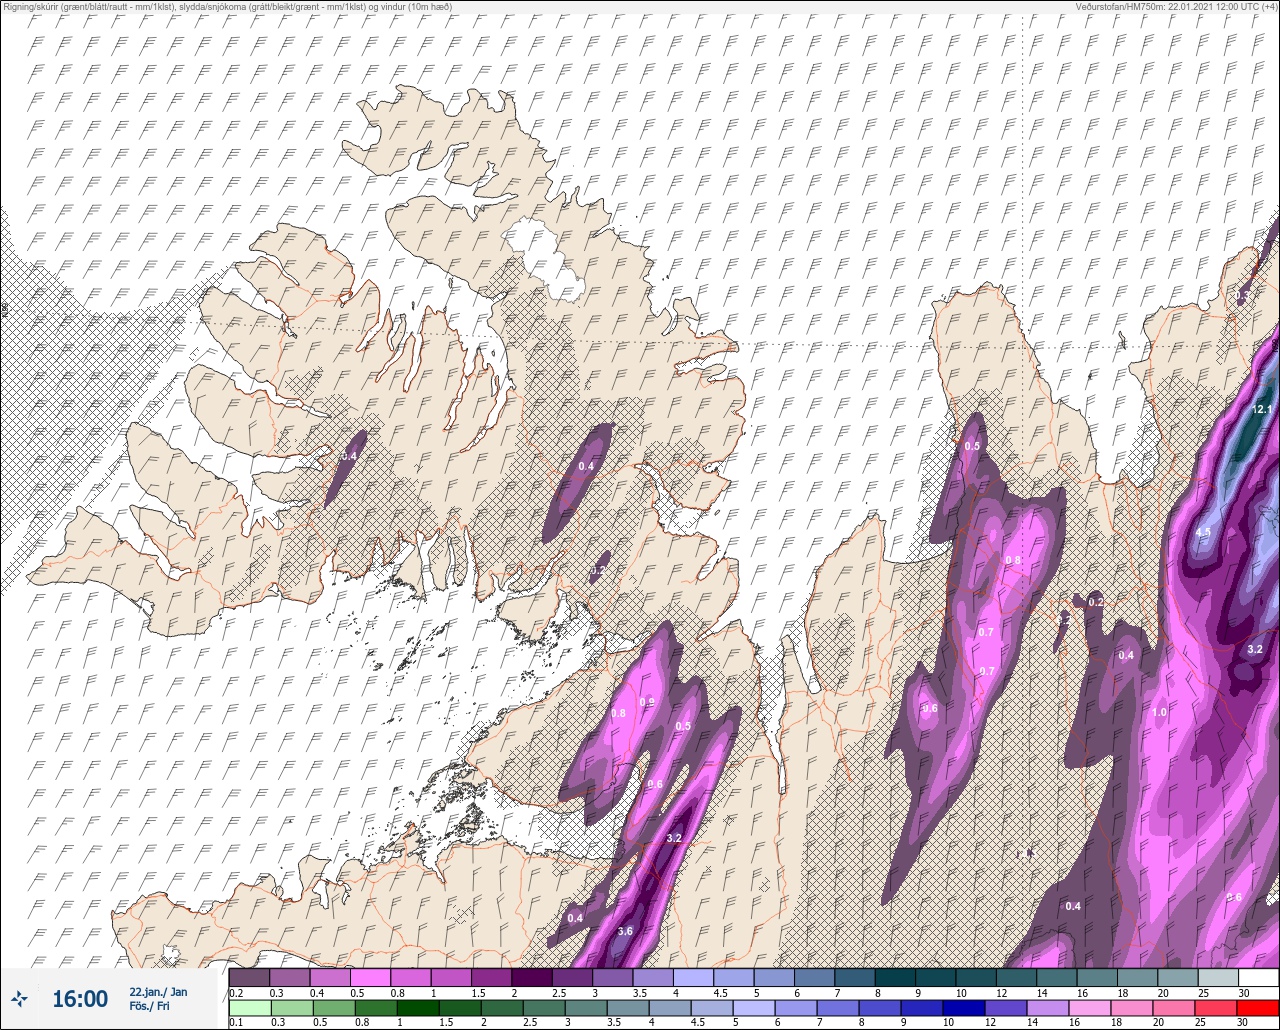Select the upper-row legend swatch between 4 and 4.5

[692, 977]
